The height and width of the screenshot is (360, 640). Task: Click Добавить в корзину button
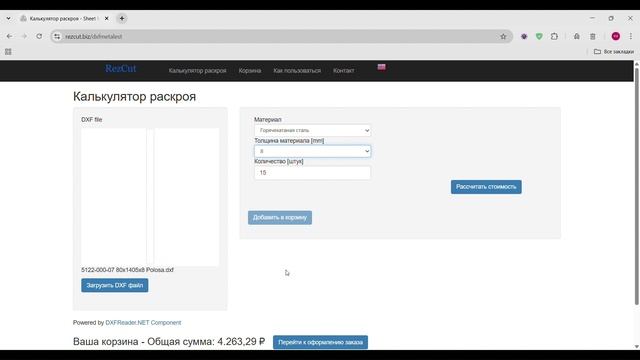pyautogui.click(x=280, y=218)
